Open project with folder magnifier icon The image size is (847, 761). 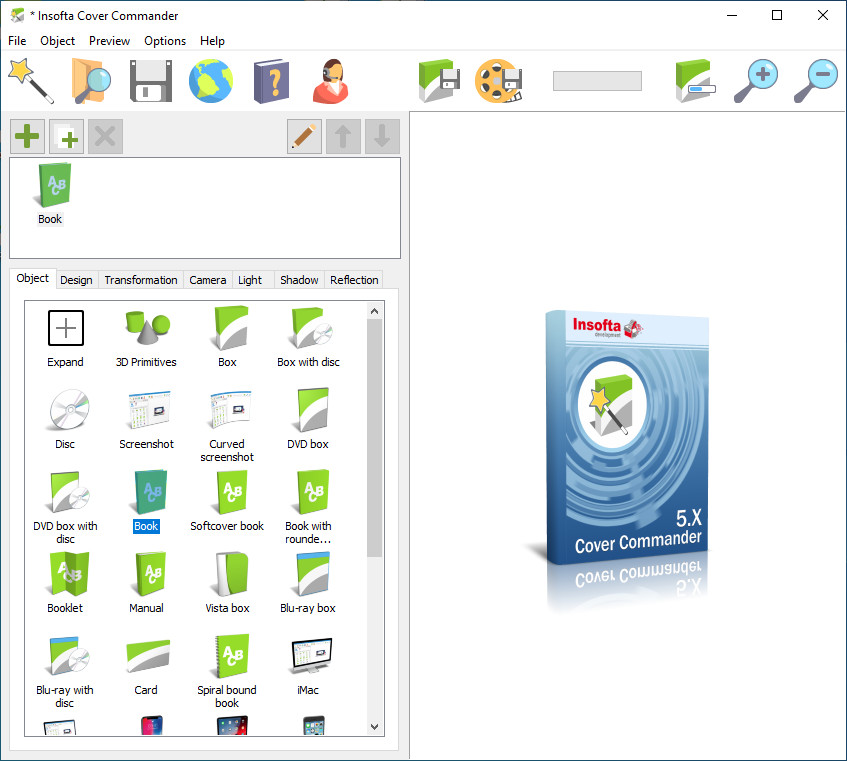[x=91, y=81]
